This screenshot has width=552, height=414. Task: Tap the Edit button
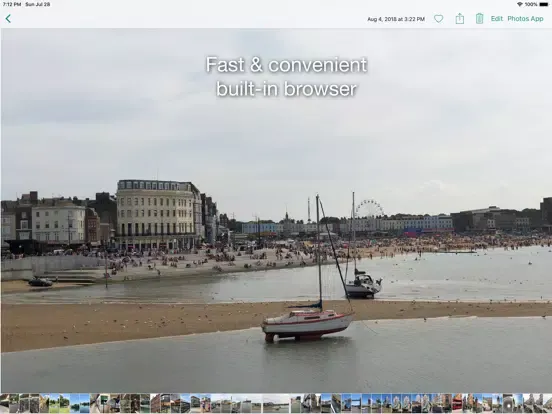coord(497,19)
